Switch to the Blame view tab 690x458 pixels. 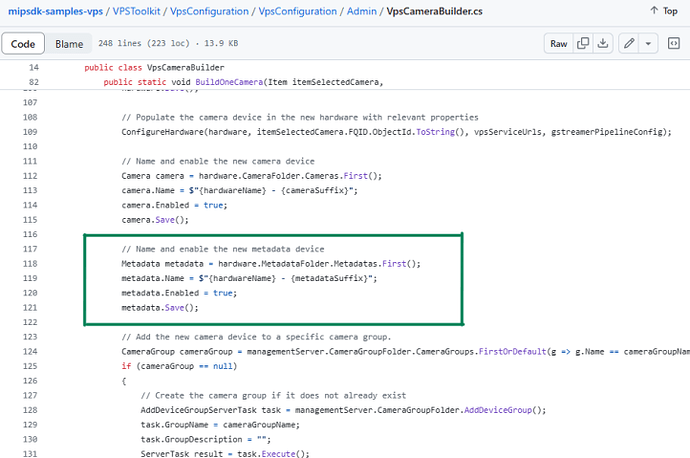[x=69, y=44]
